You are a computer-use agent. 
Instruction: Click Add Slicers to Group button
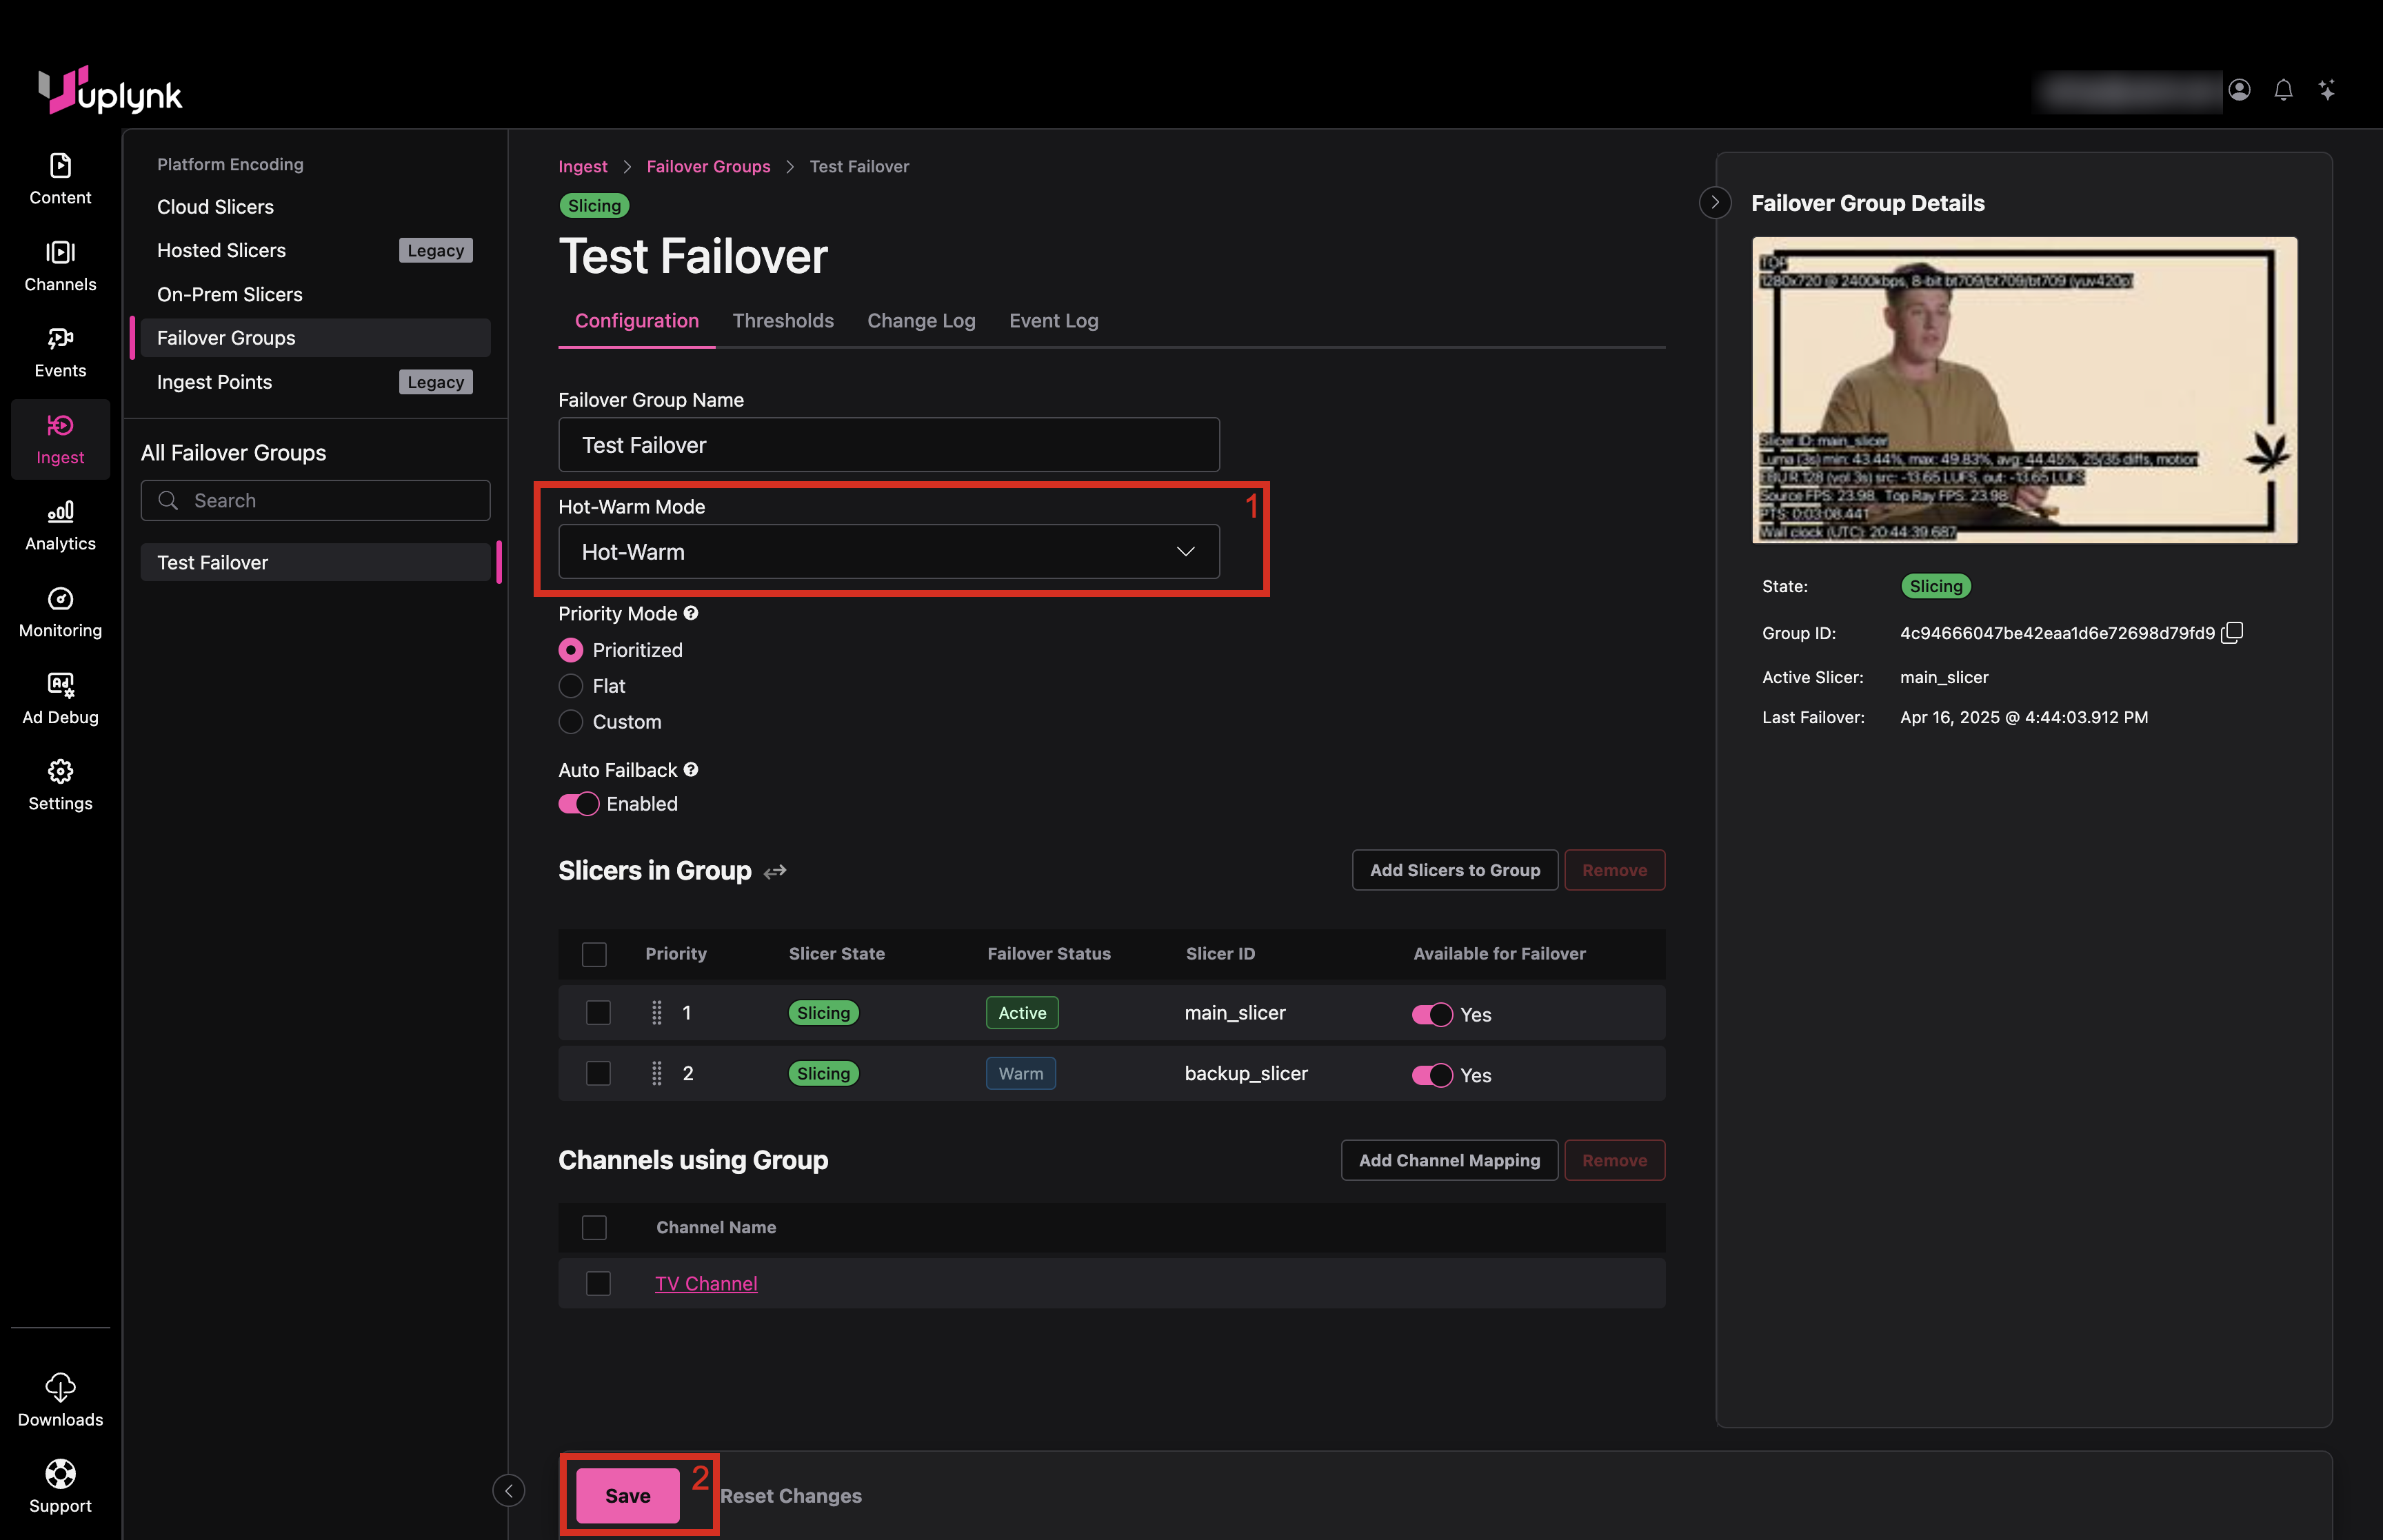pos(1454,870)
